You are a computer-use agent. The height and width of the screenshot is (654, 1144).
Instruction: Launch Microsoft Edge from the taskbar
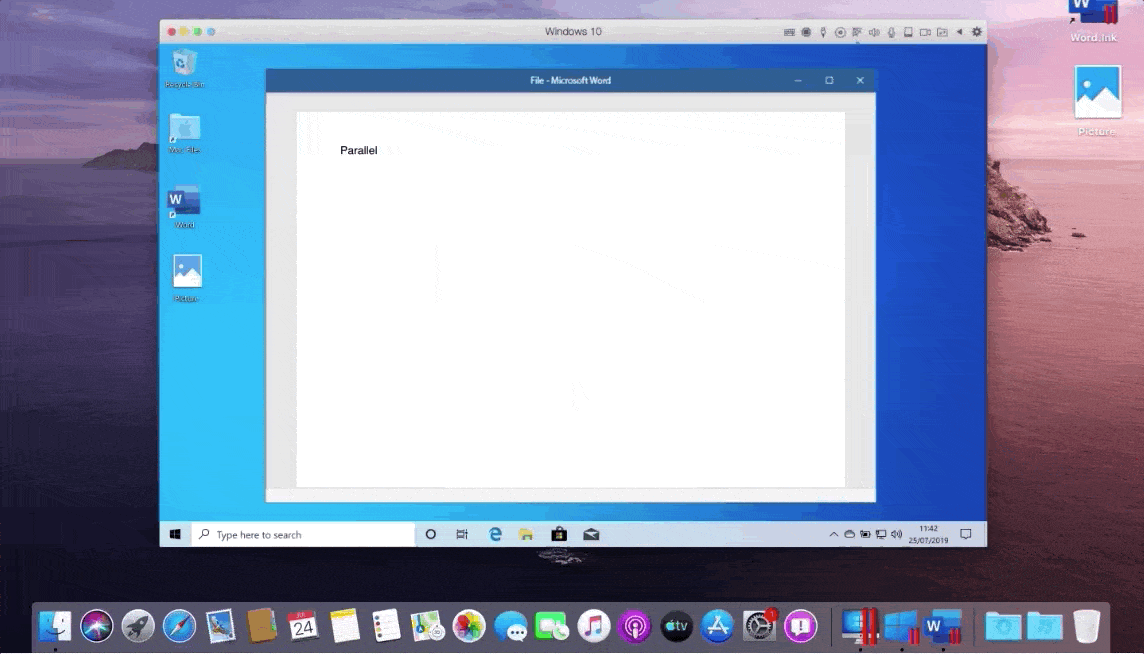tap(495, 534)
